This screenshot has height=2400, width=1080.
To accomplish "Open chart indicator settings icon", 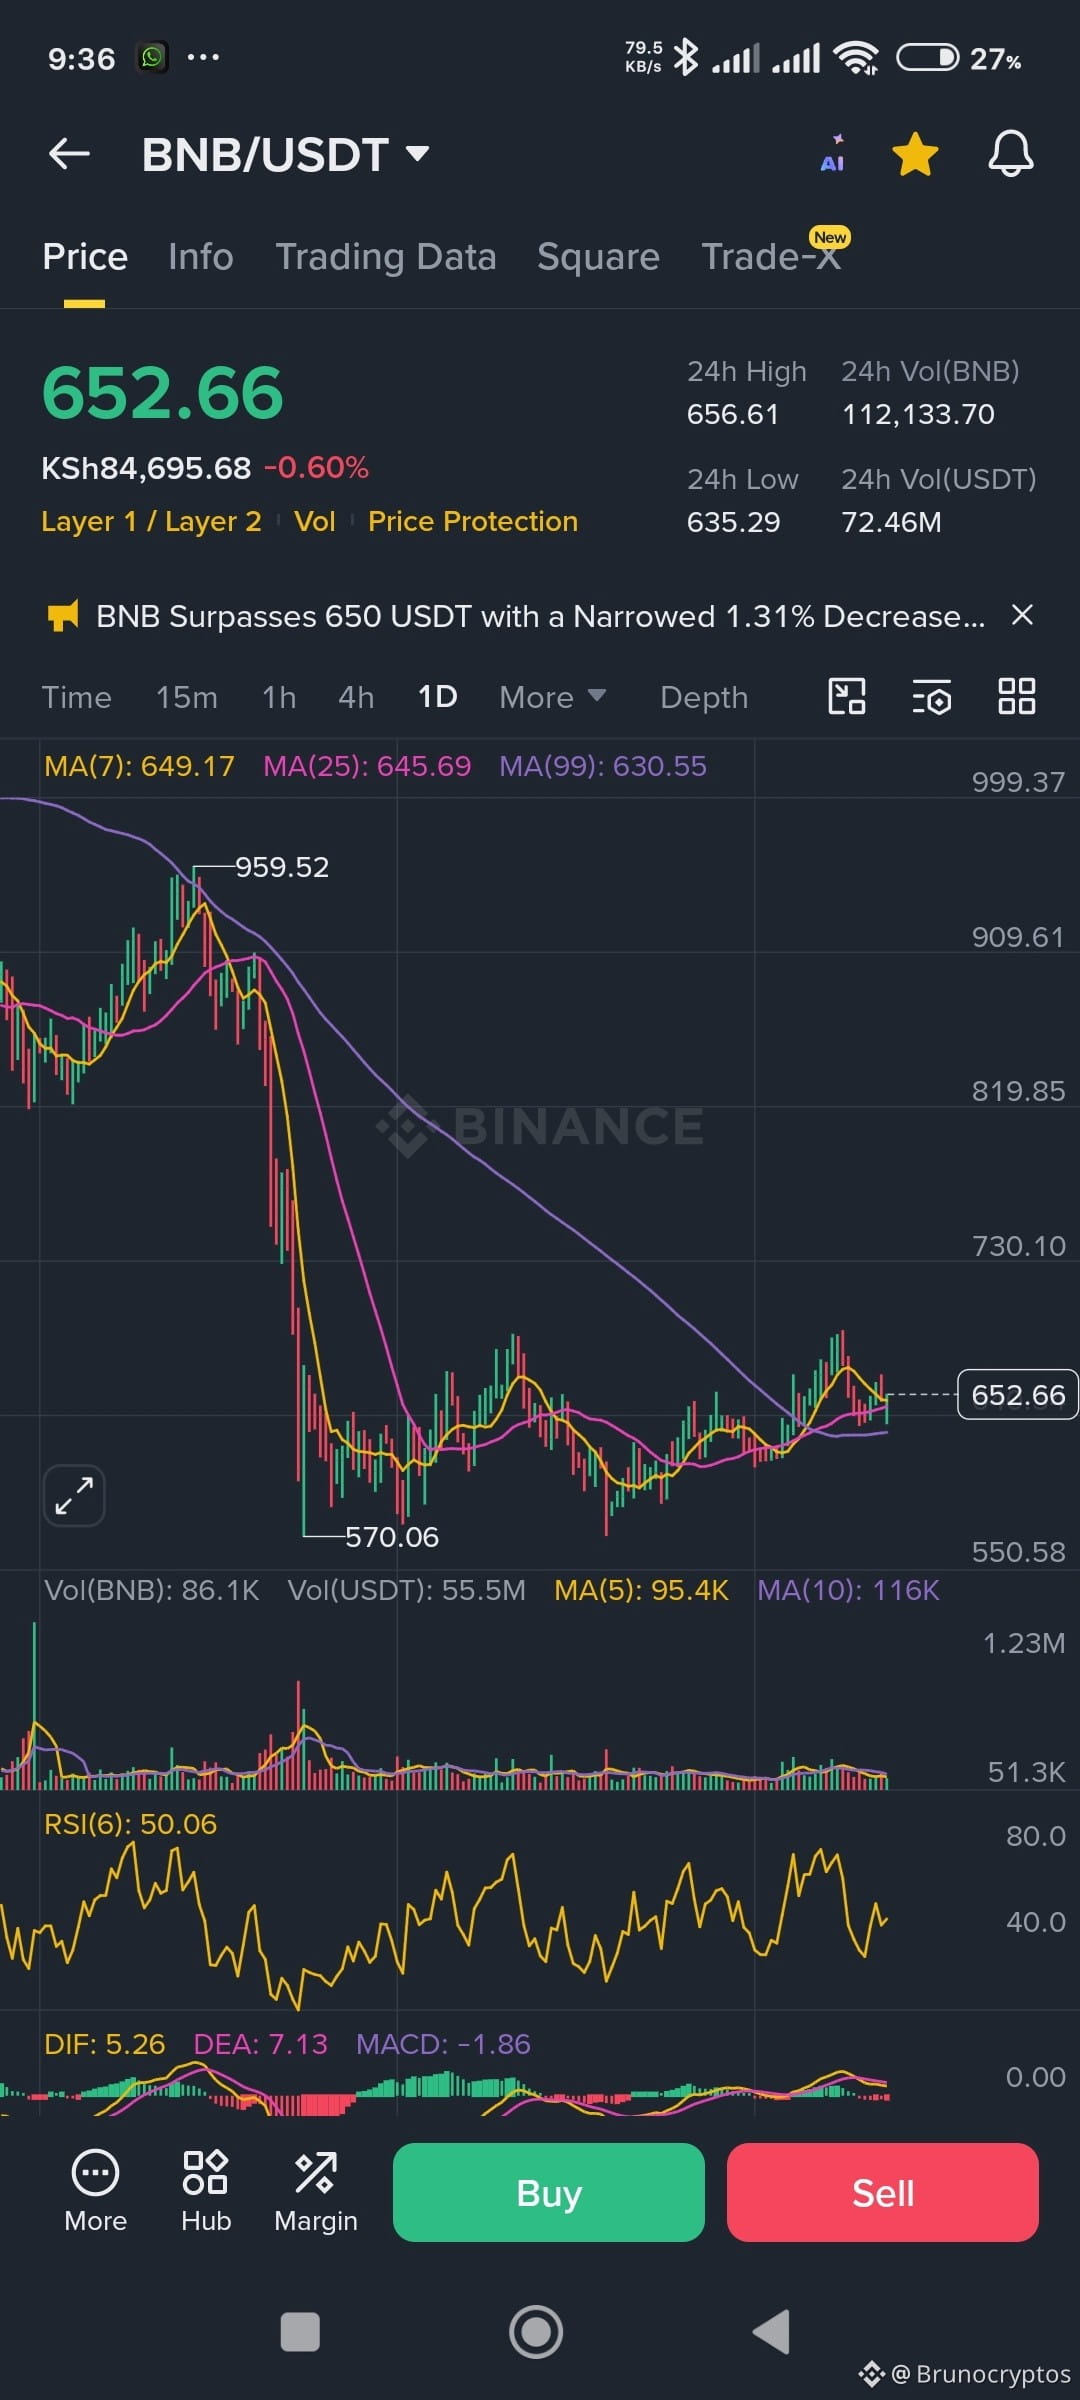I will click(931, 696).
